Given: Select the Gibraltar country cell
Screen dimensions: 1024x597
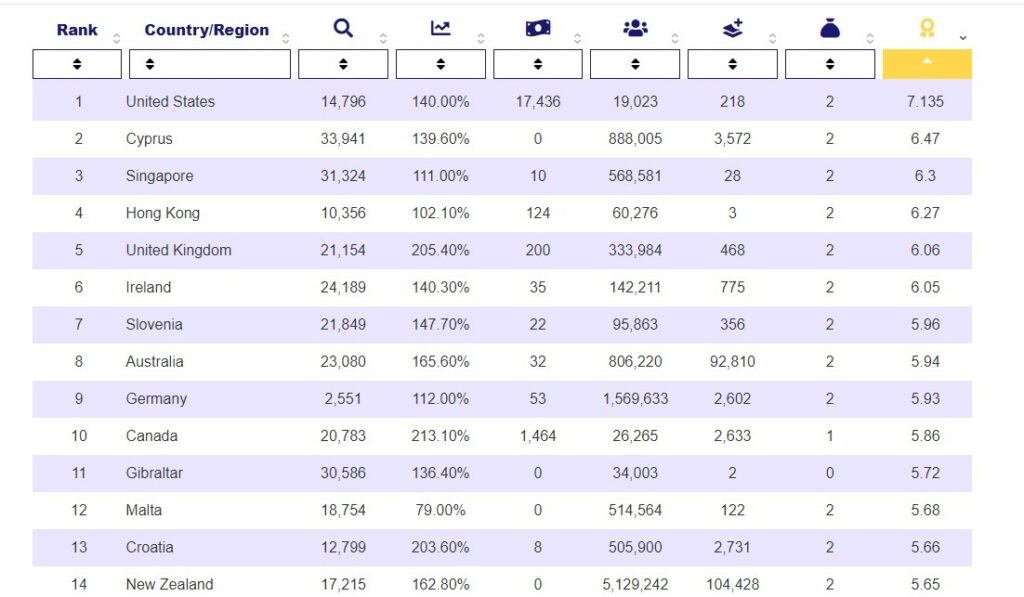Looking at the screenshot, I should pyautogui.click(x=154, y=473).
